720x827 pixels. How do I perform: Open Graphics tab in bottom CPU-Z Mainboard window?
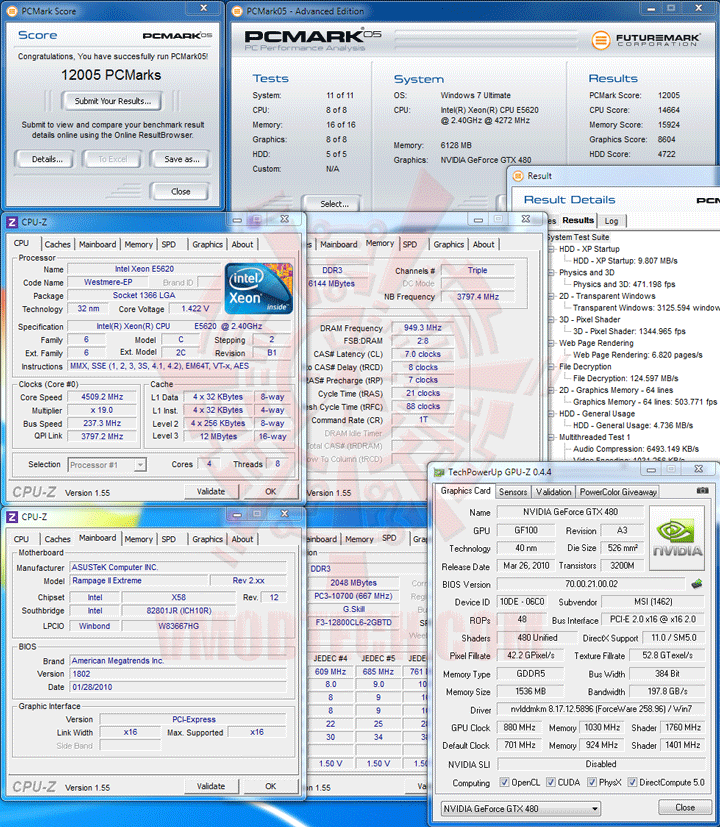tap(207, 539)
